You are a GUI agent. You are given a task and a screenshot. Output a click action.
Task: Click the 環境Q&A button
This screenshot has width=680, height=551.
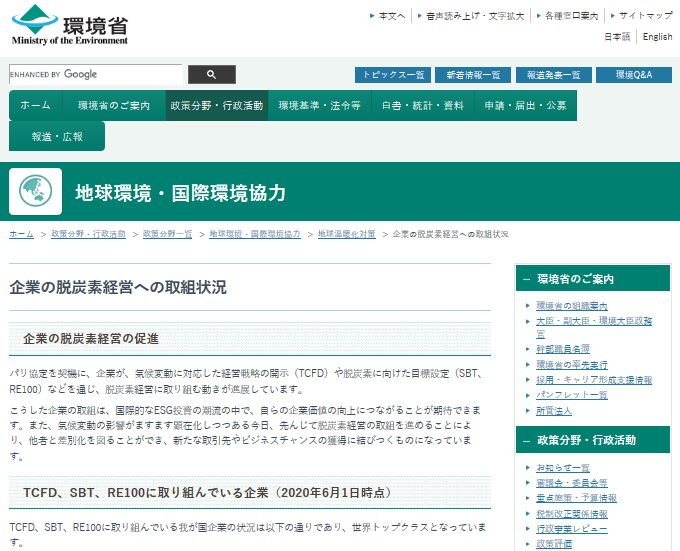pos(634,75)
